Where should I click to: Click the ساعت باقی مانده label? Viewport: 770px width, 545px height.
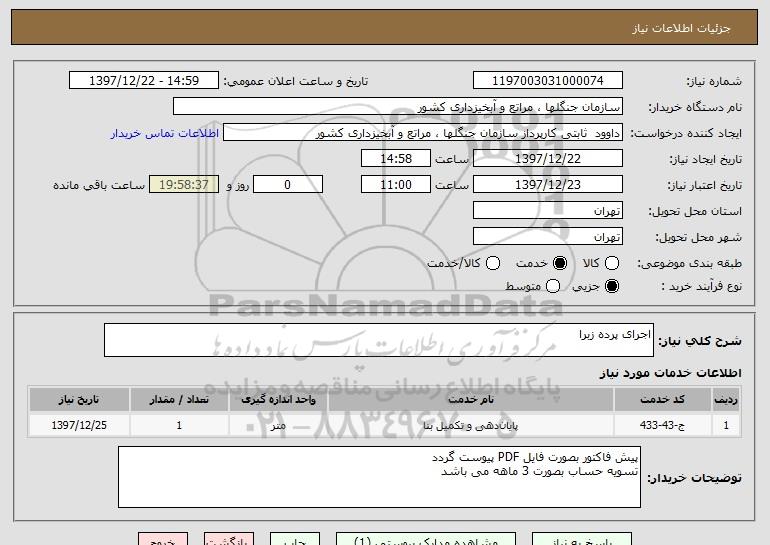point(99,185)
